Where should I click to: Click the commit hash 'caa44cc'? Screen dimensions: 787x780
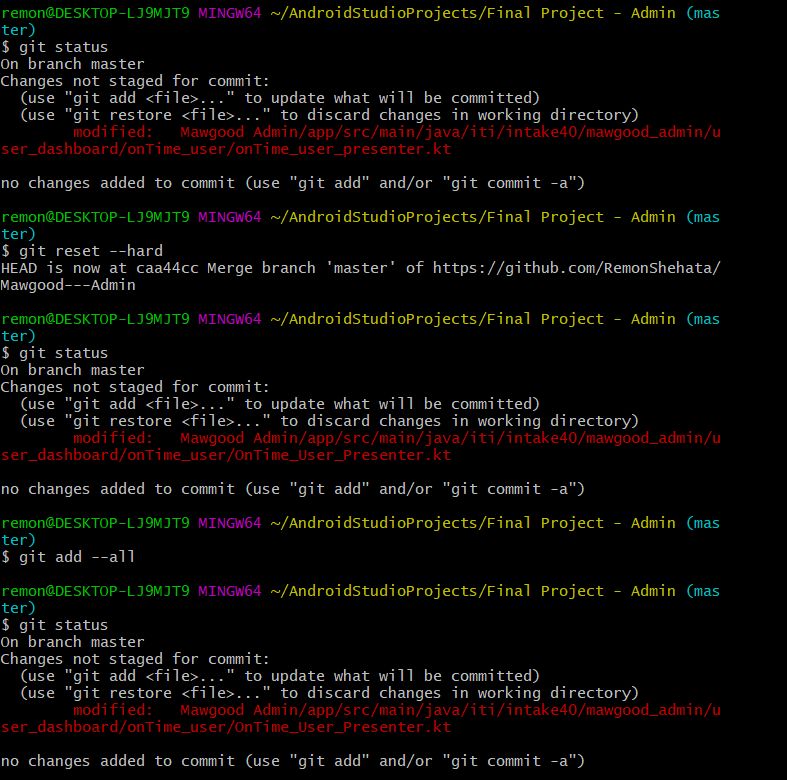coord(167,268)
